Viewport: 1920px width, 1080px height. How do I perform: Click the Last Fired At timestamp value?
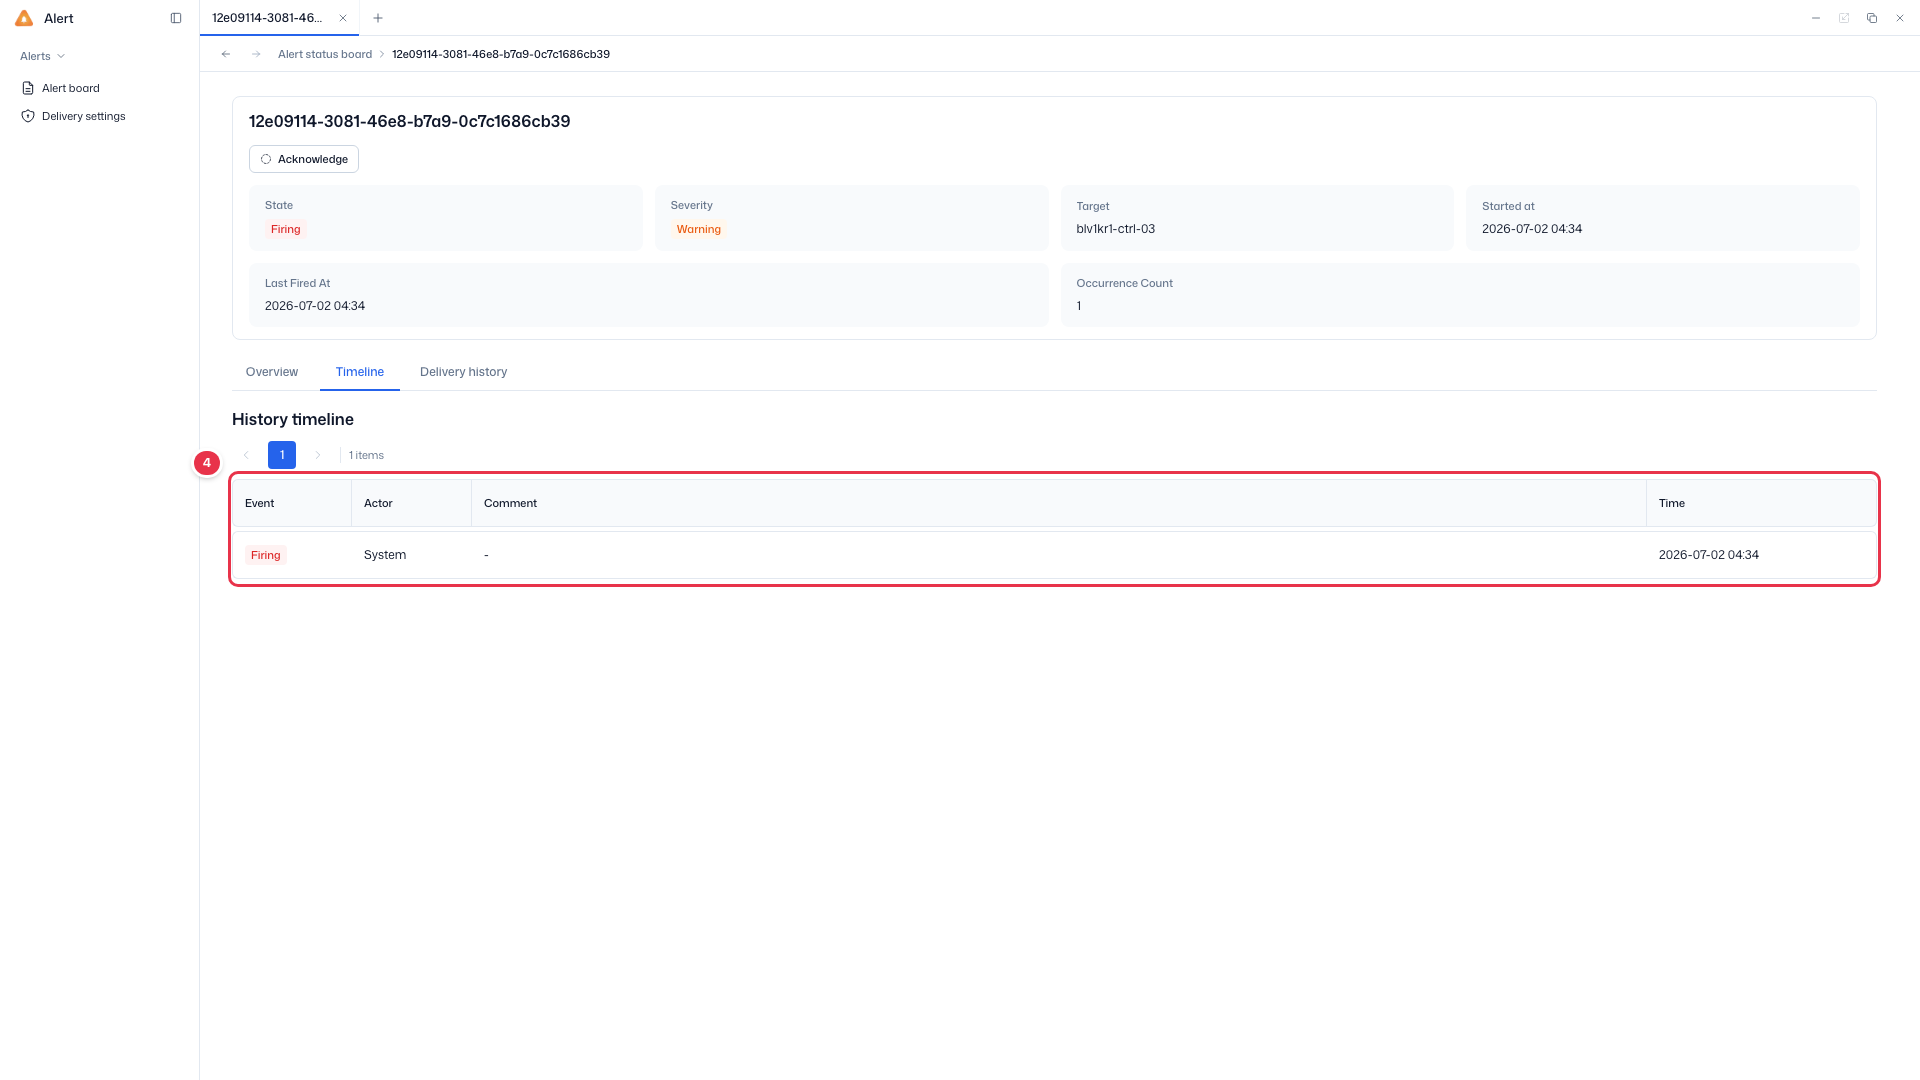tap(315, 306)
